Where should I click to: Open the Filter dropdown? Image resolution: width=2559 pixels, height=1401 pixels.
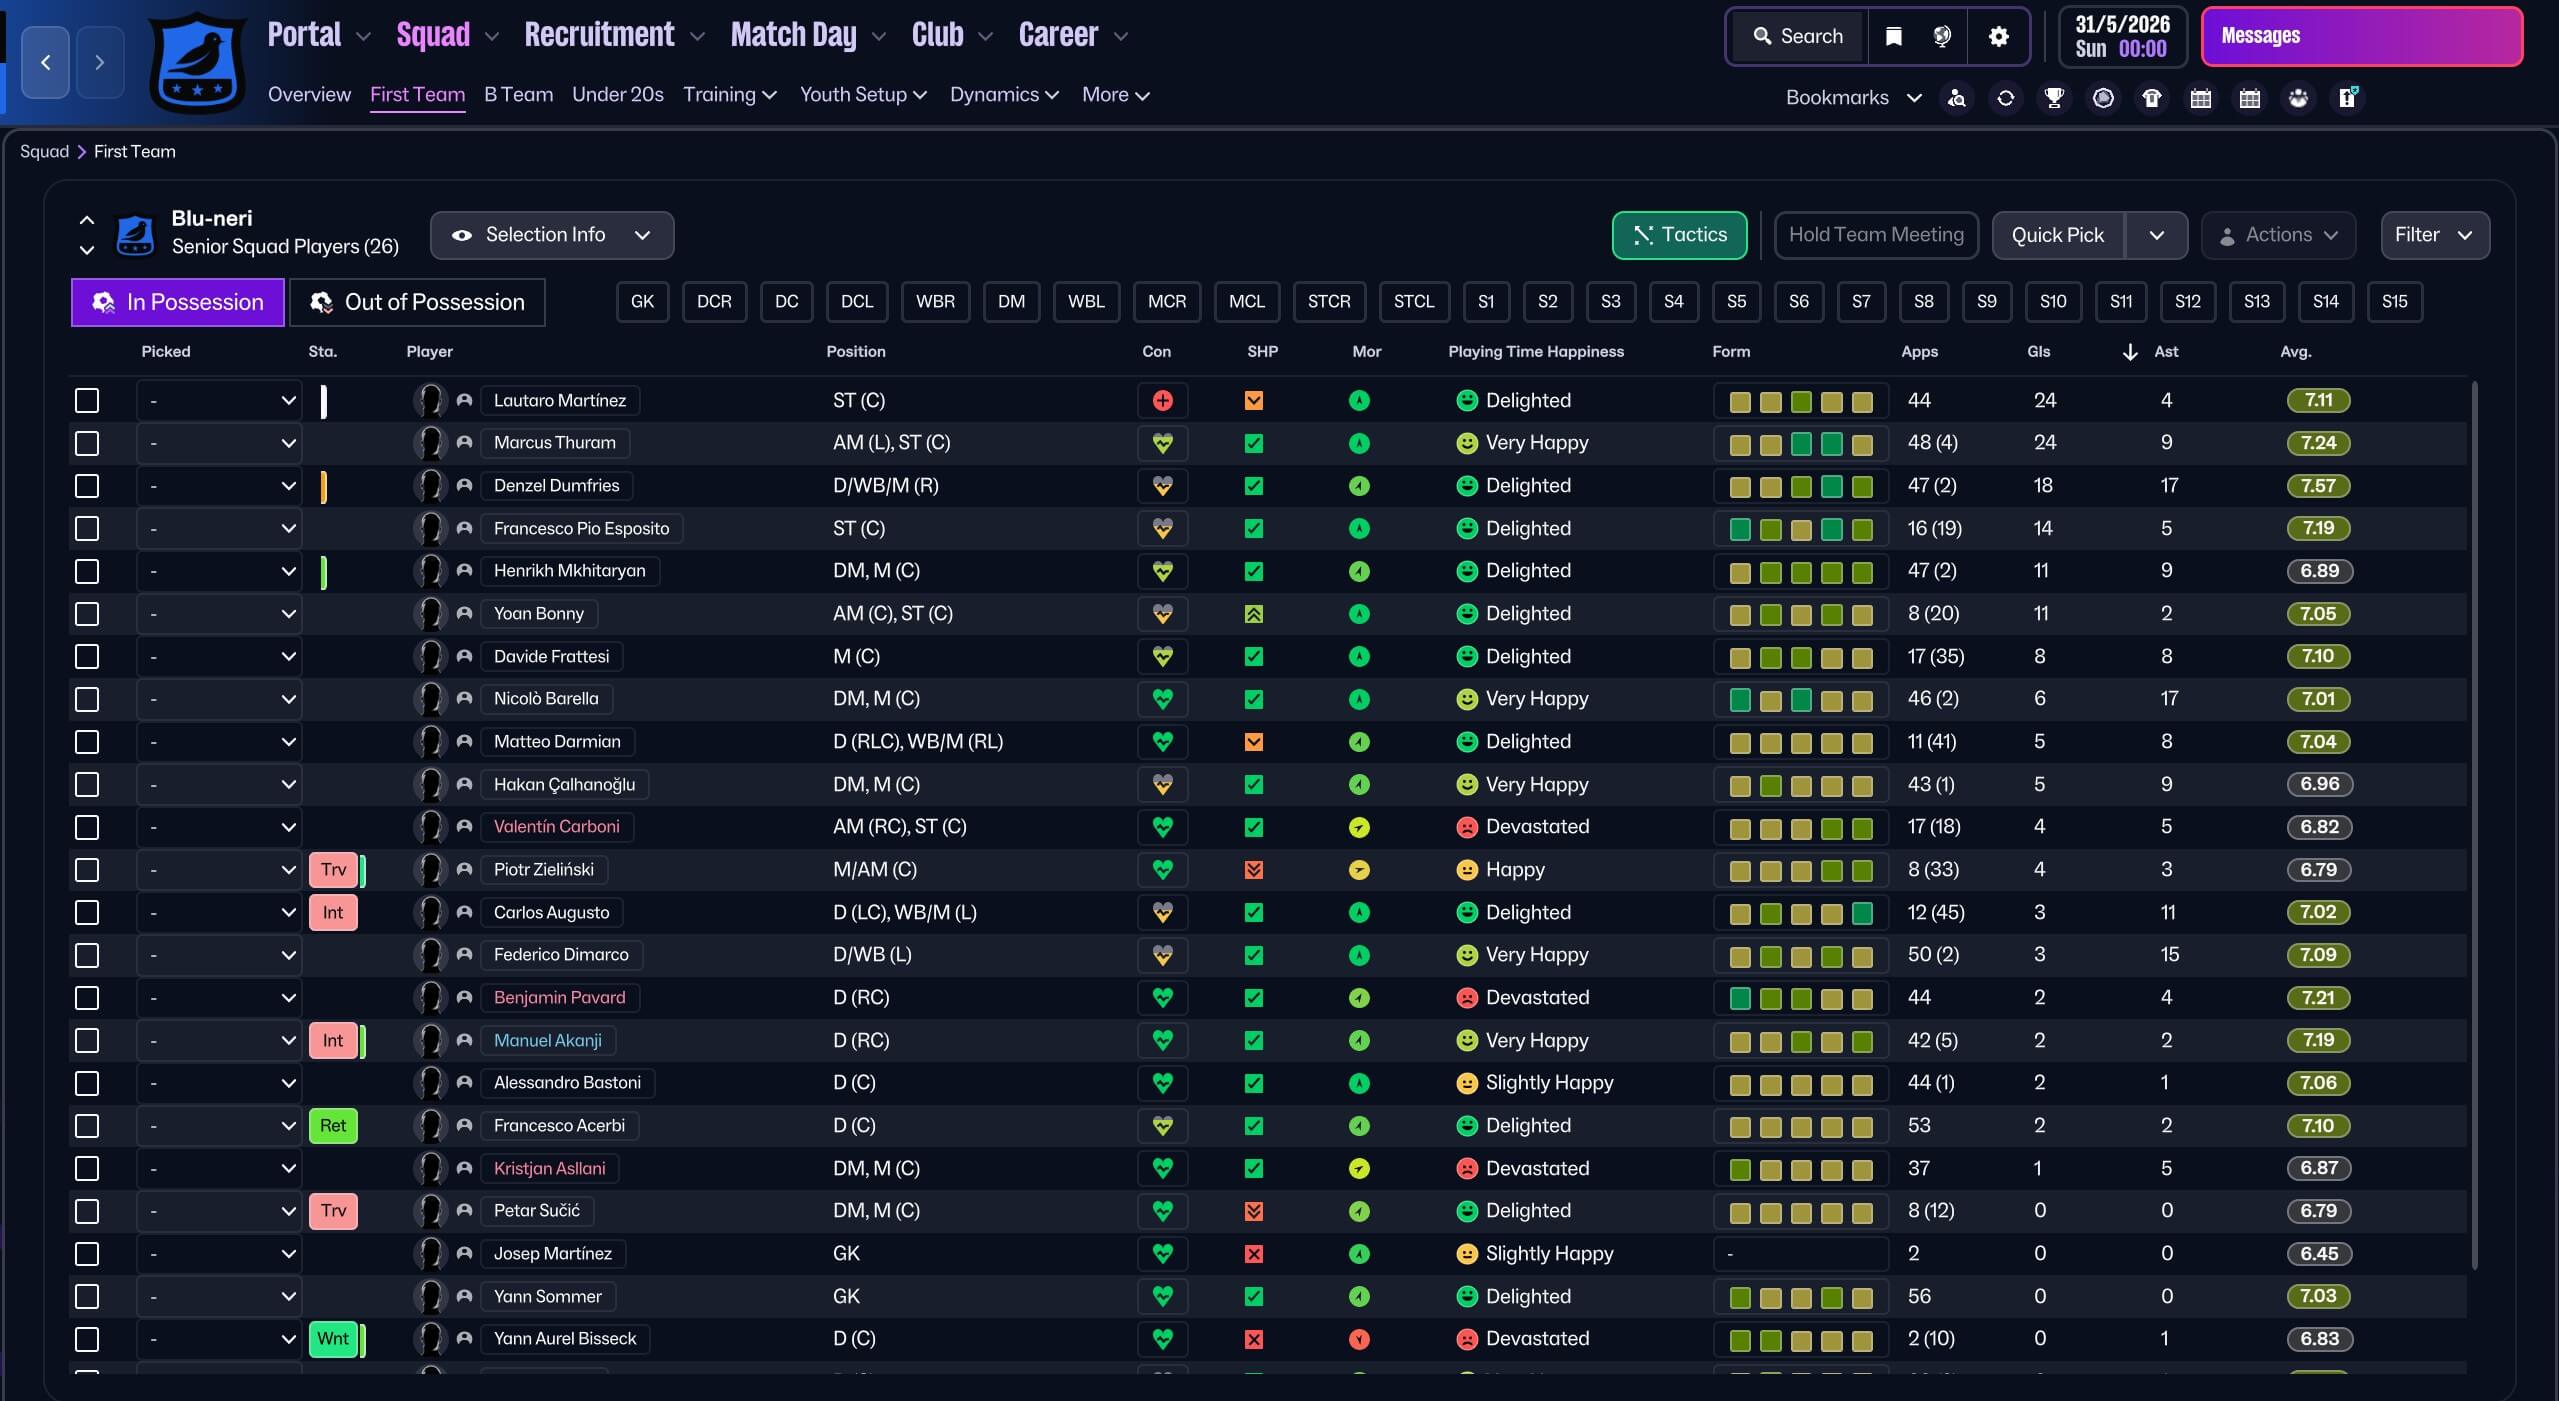2434,235
